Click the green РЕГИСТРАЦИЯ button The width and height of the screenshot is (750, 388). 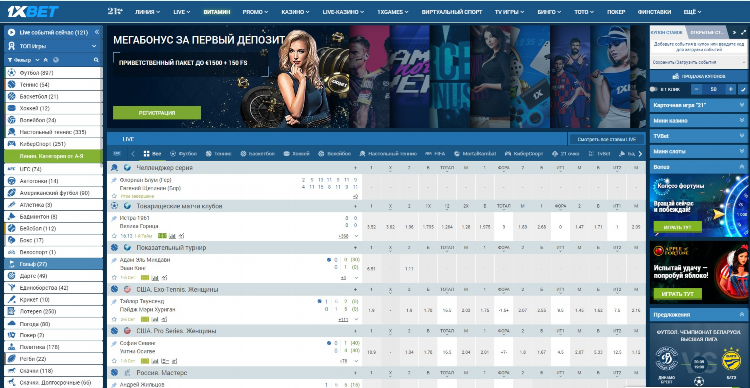tap(157, 113)
